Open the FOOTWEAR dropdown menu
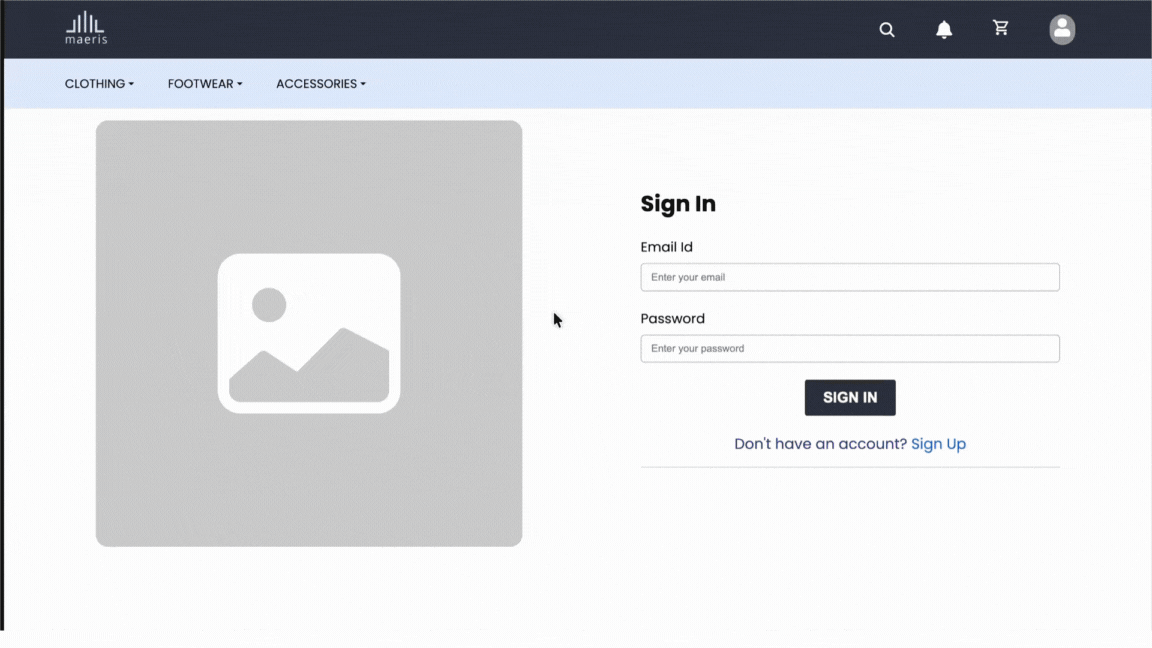The image size is (1152, 648). point(204,84)
